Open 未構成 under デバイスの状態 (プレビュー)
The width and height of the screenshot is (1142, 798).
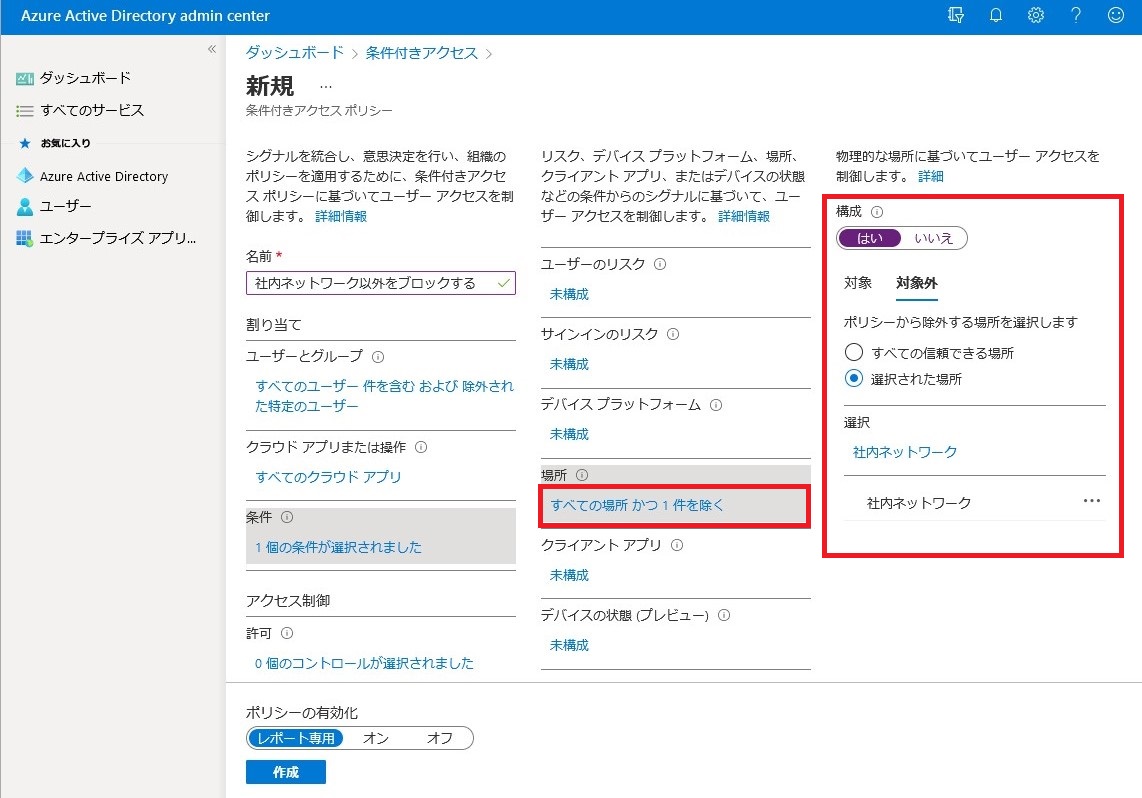pos(569,645)
